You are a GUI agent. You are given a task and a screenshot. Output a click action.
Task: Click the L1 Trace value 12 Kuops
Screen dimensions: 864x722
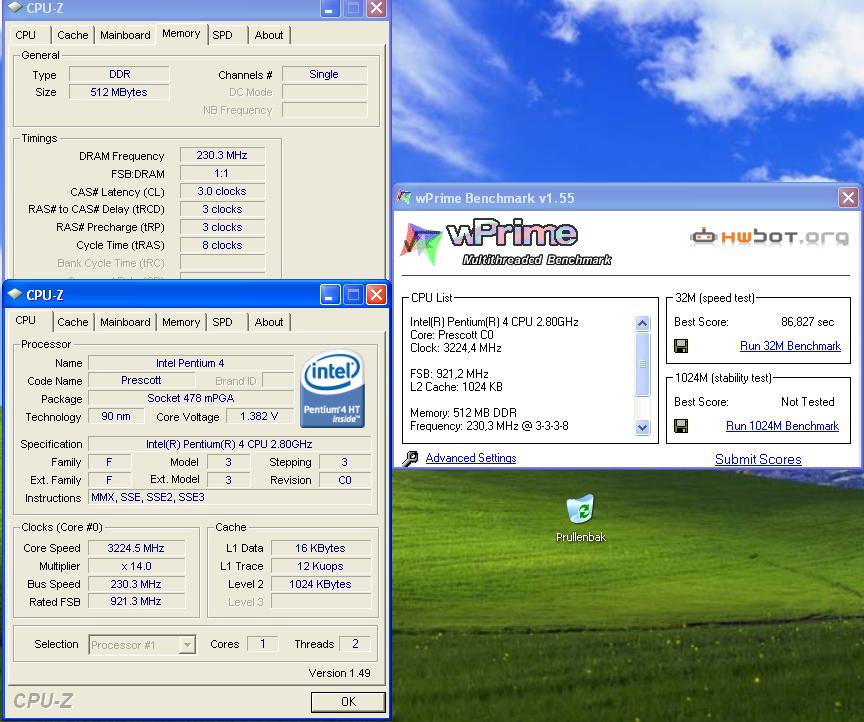pos(320,566)
